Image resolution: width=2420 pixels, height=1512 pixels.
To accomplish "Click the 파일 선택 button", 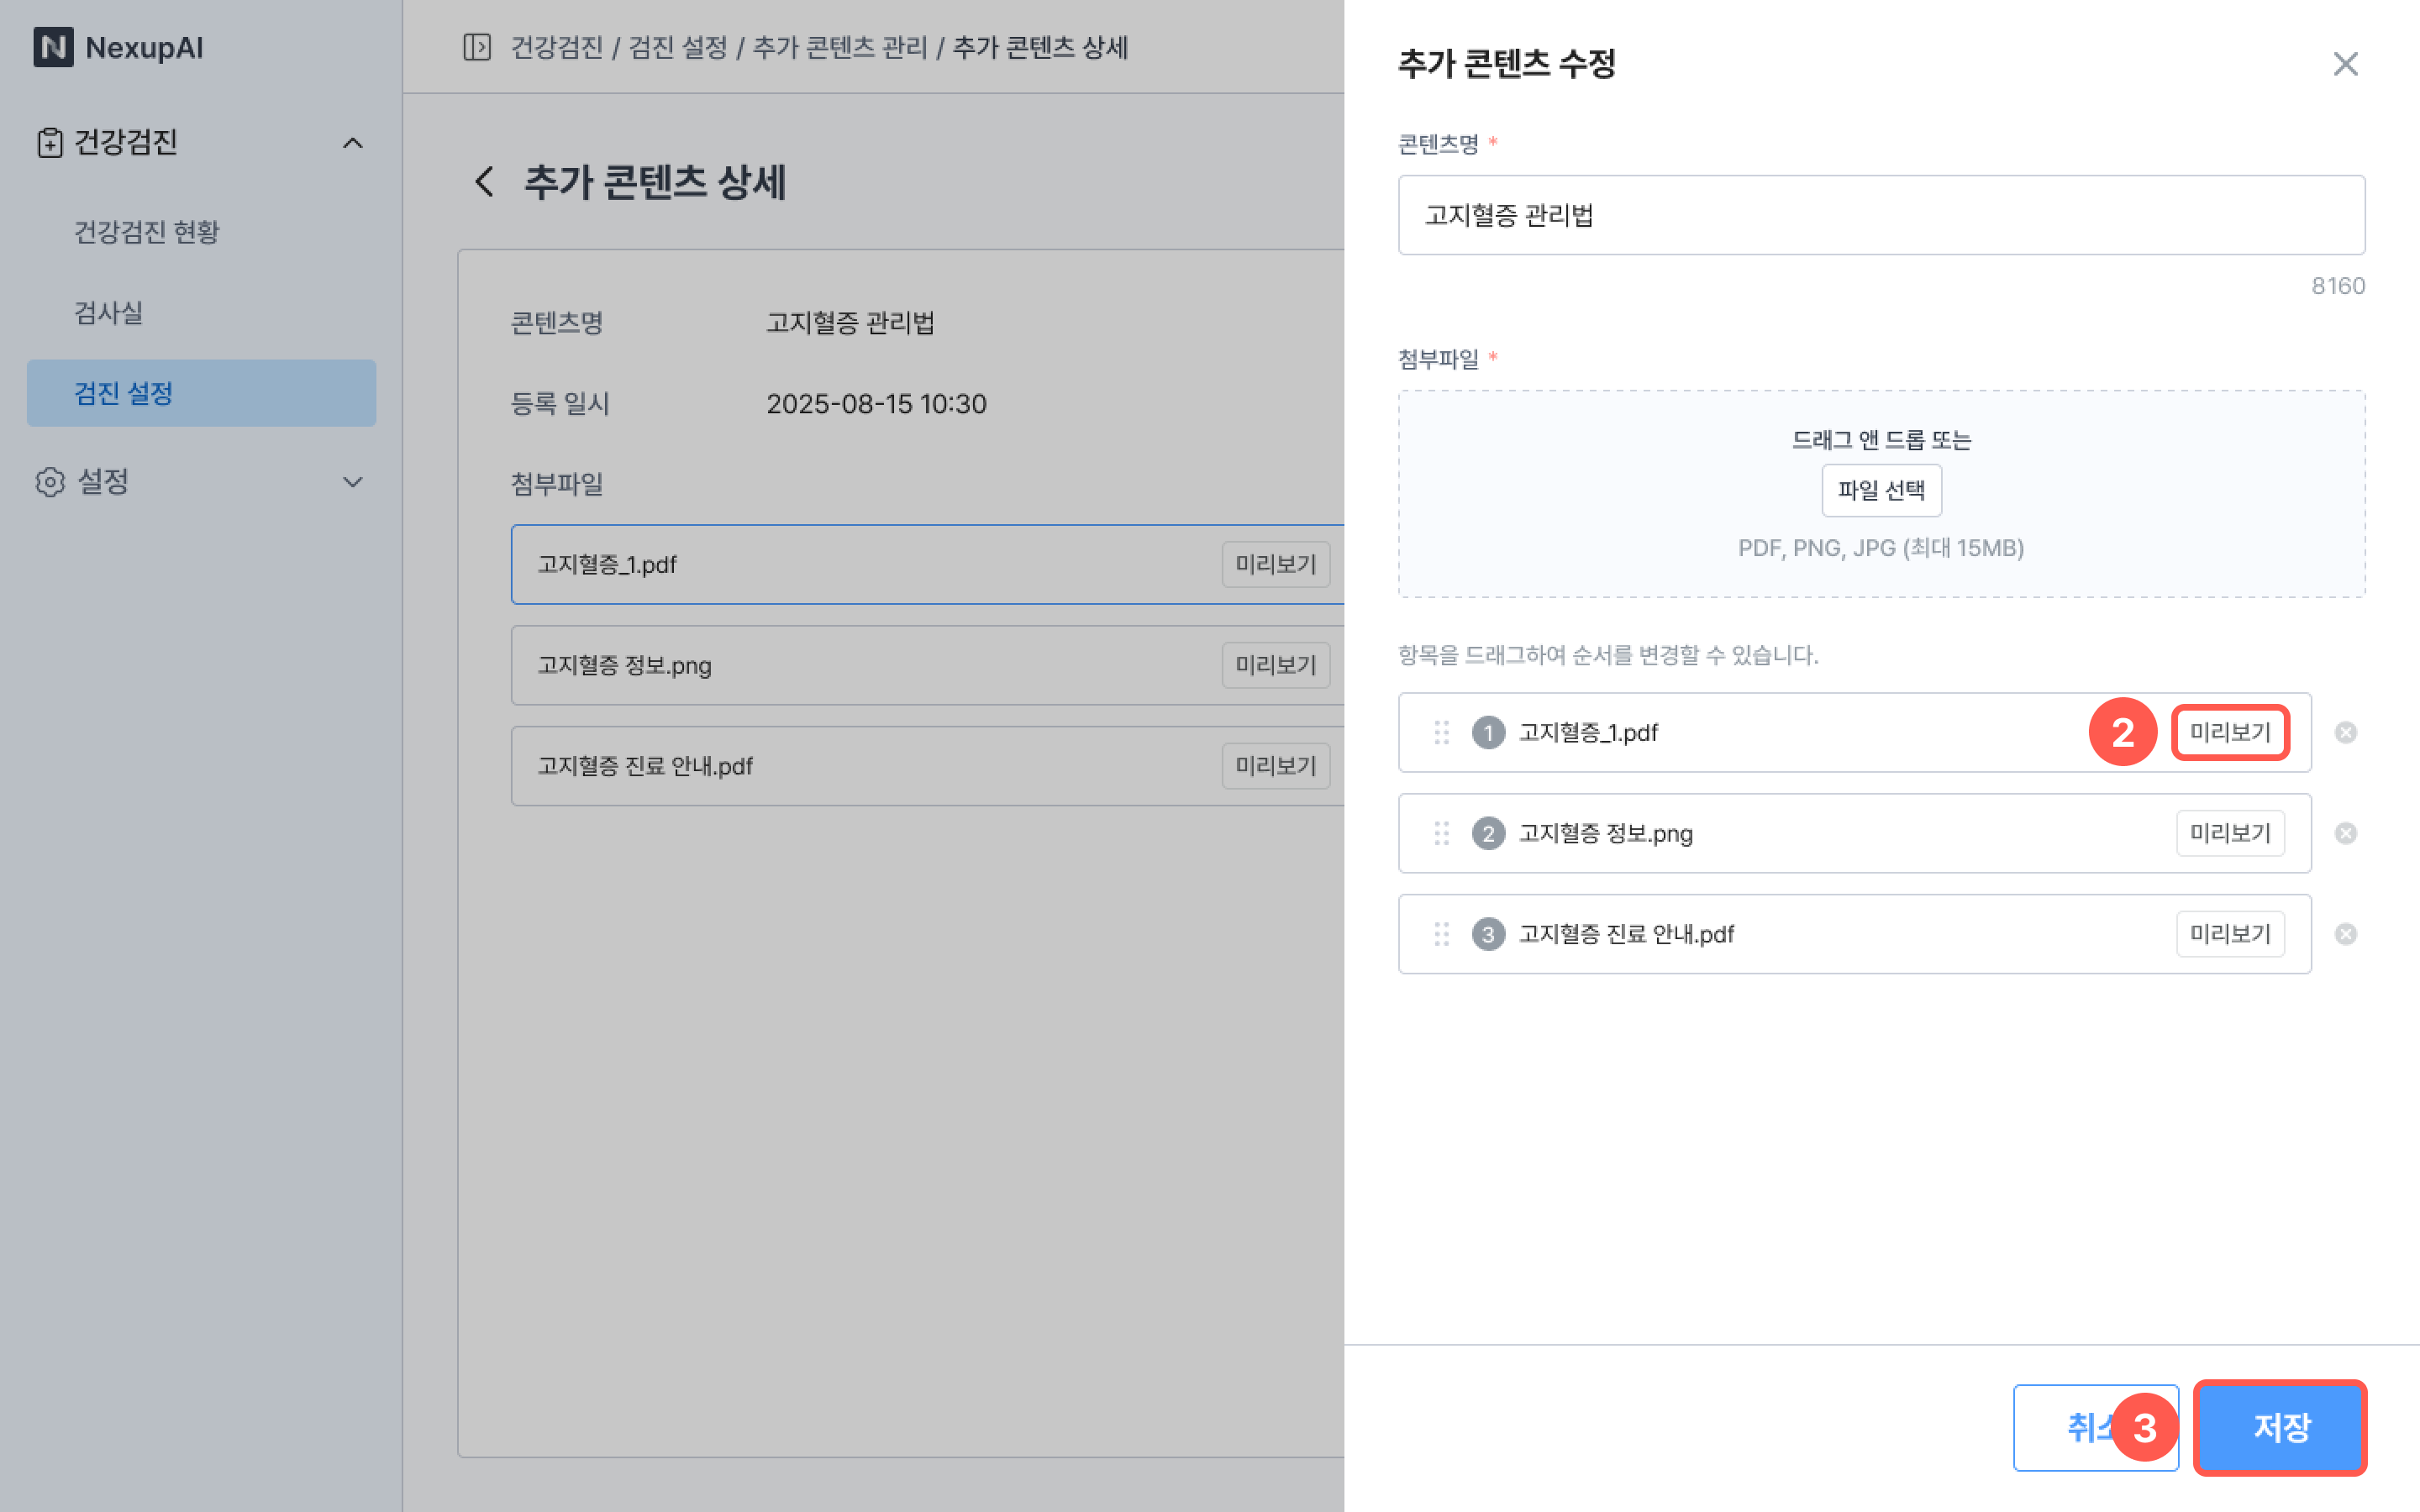I will [x=1881, y=490].
